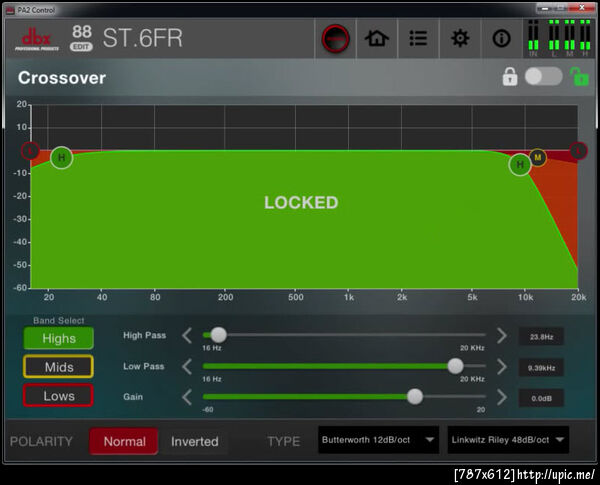This screenshot has width=600, height=485.
Task: Increase High Pass with right arrow
Action: coord(502,336)
